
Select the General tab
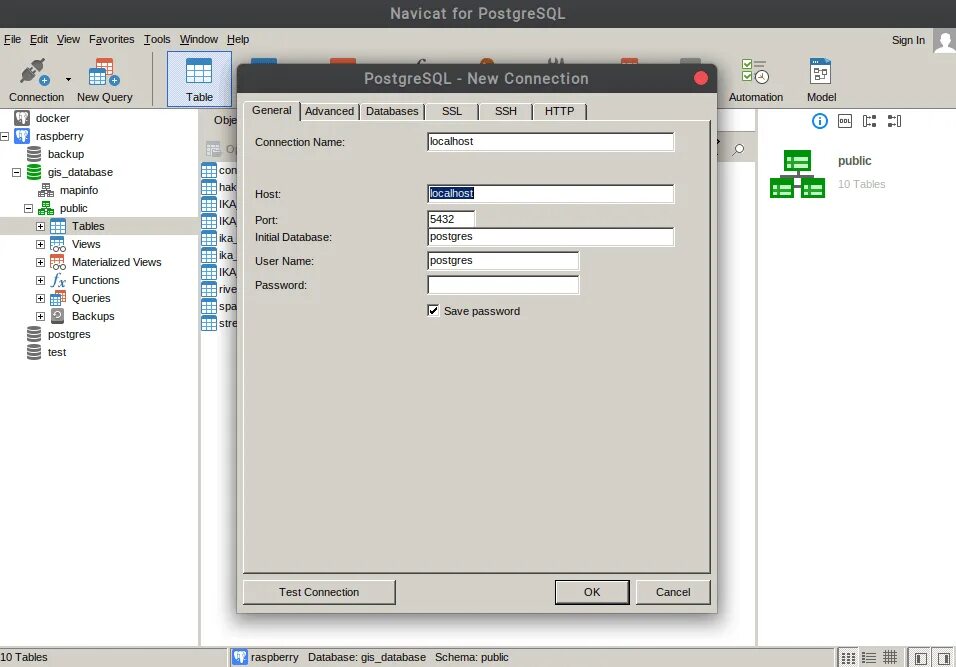point(272,110)
